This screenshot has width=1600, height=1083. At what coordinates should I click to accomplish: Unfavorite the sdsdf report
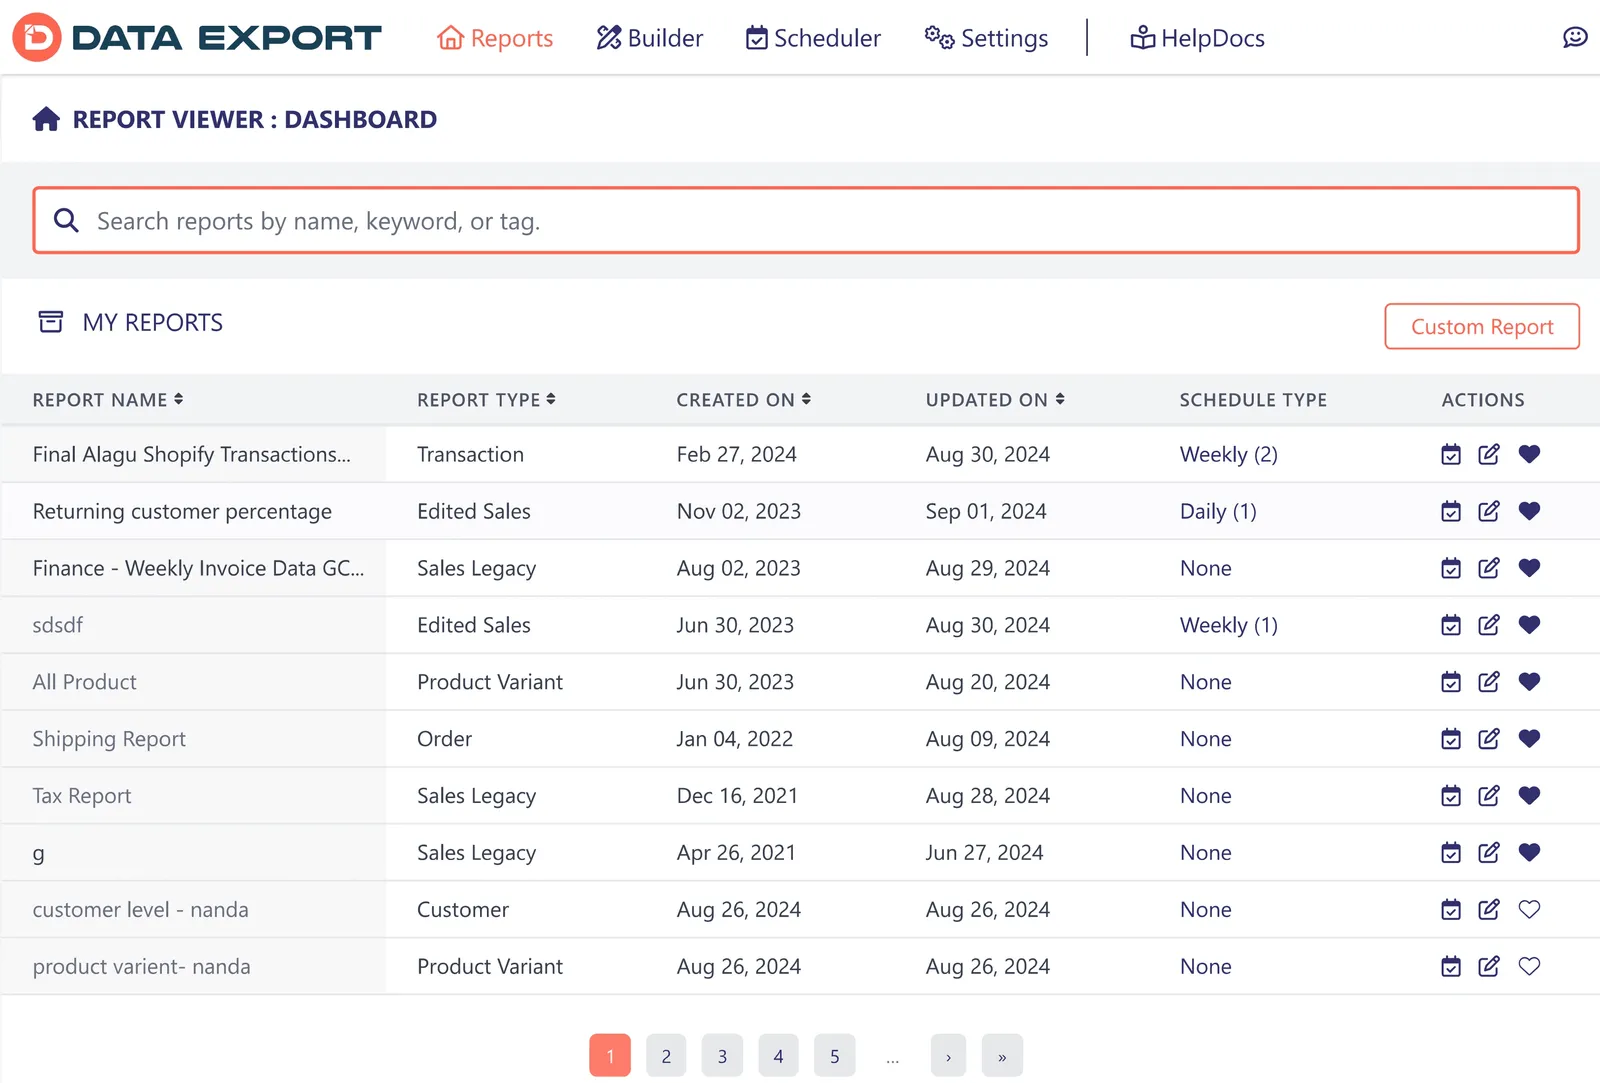[x=1529, y=625]
